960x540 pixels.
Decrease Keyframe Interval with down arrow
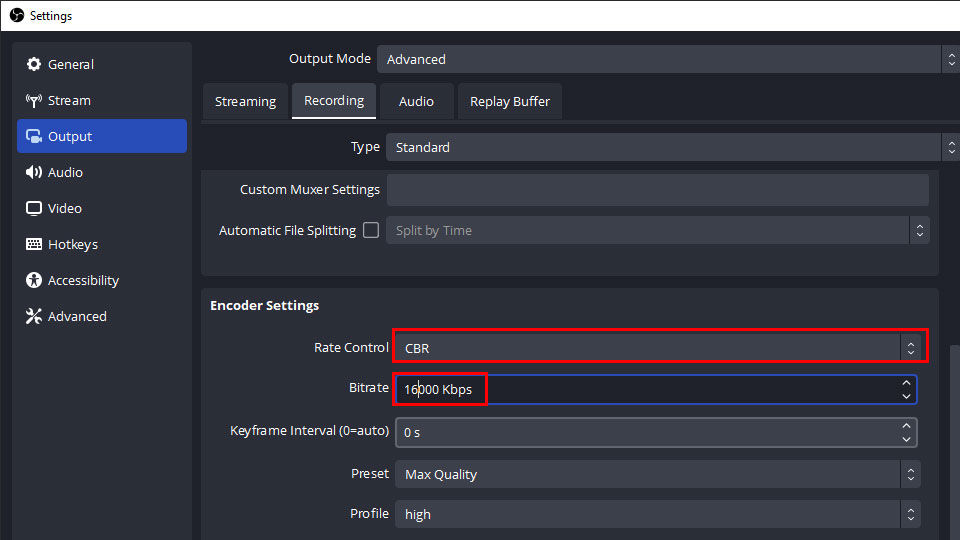pos(906,439)
